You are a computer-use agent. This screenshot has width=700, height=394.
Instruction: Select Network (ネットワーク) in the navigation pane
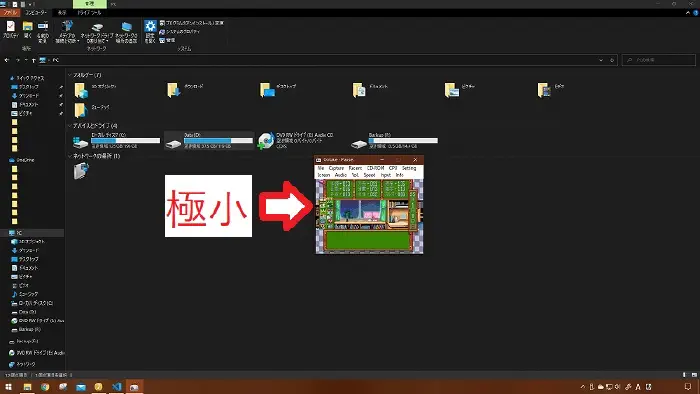point(22,364)
